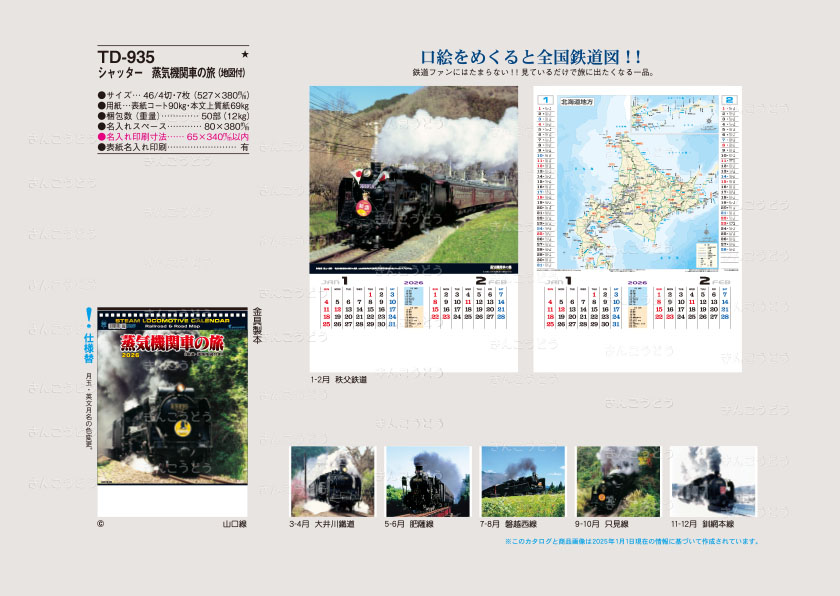This screenshot has height=596, width=840.
Task: Click the month 2 tab on map page
Action: pyautogui.click(x=729, y=100)
